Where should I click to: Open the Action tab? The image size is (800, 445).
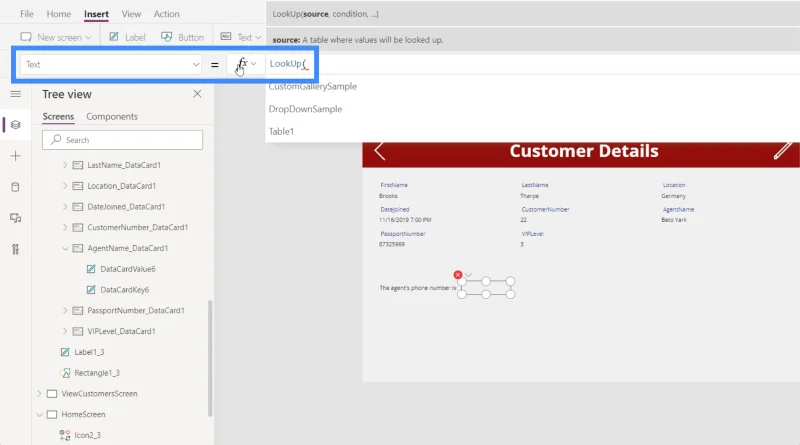(x=166, y=14)
